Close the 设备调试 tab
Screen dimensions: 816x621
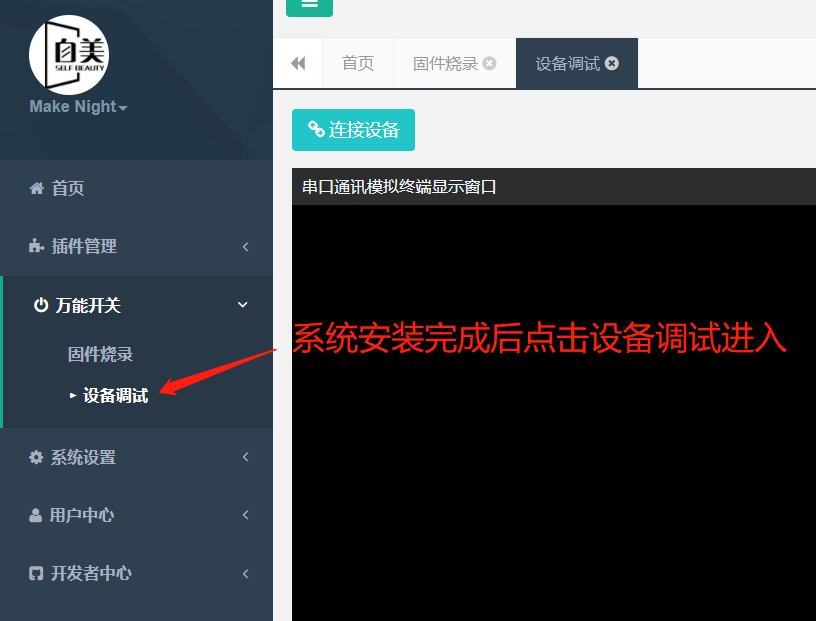tap(612, 64)
